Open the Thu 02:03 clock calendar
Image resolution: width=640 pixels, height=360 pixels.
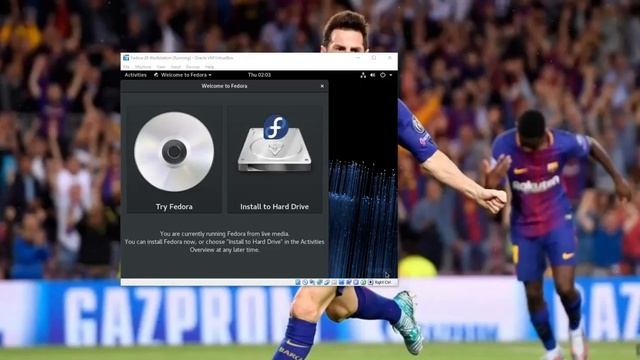pos(259,75)
